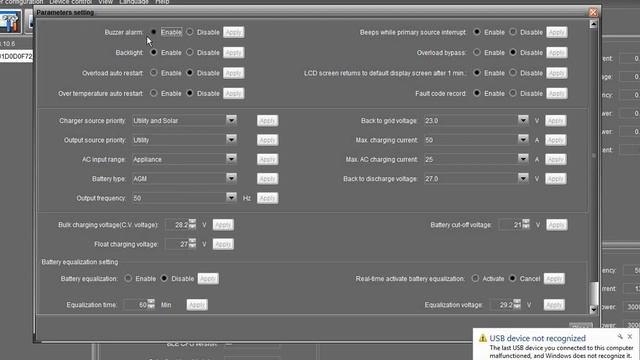Adjust Battery cut-off voltage spinner arrows
The image size is (640, 360).
tap(526, 224)
